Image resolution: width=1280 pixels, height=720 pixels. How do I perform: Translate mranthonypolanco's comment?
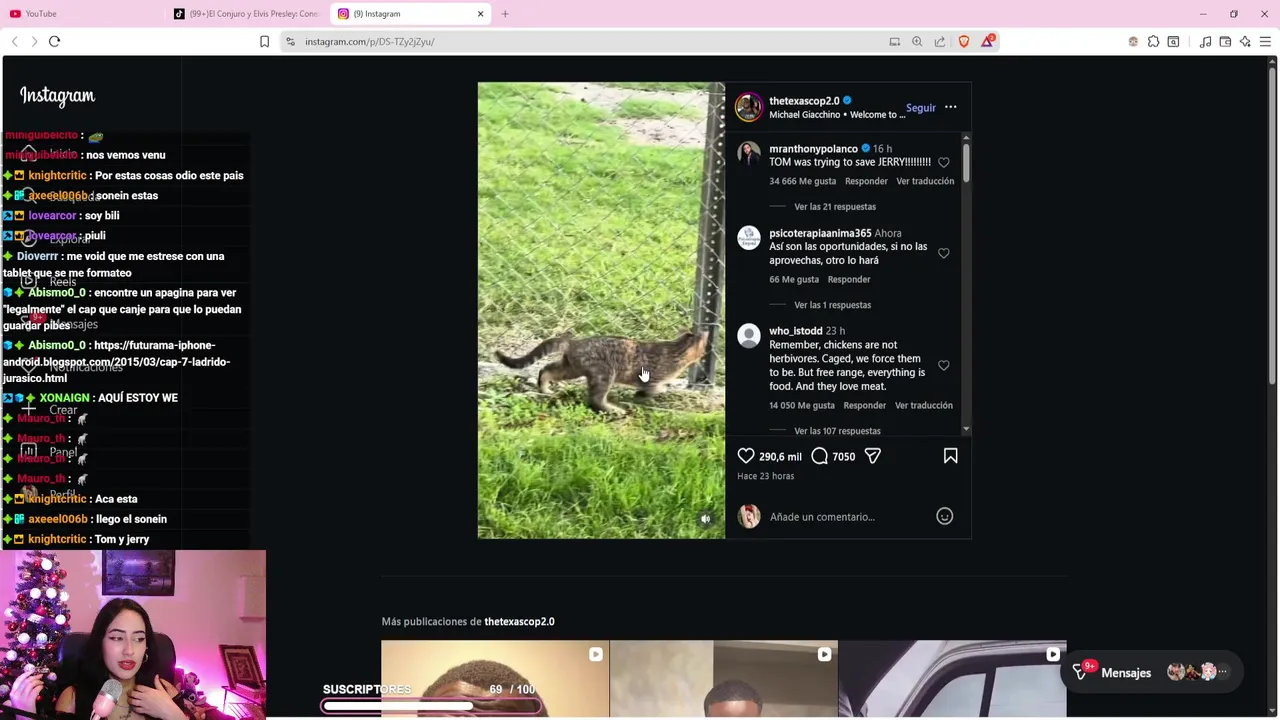coord(925,181)
